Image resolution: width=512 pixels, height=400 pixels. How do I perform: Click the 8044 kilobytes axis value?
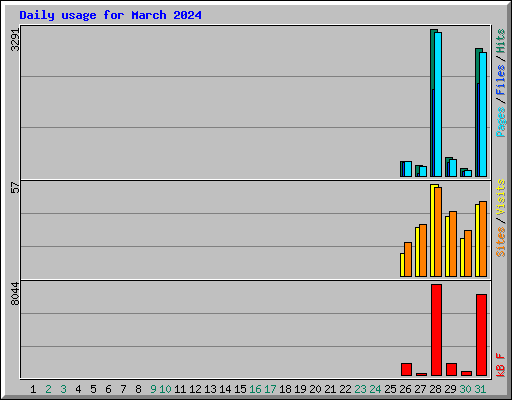(x=15, y=294)
